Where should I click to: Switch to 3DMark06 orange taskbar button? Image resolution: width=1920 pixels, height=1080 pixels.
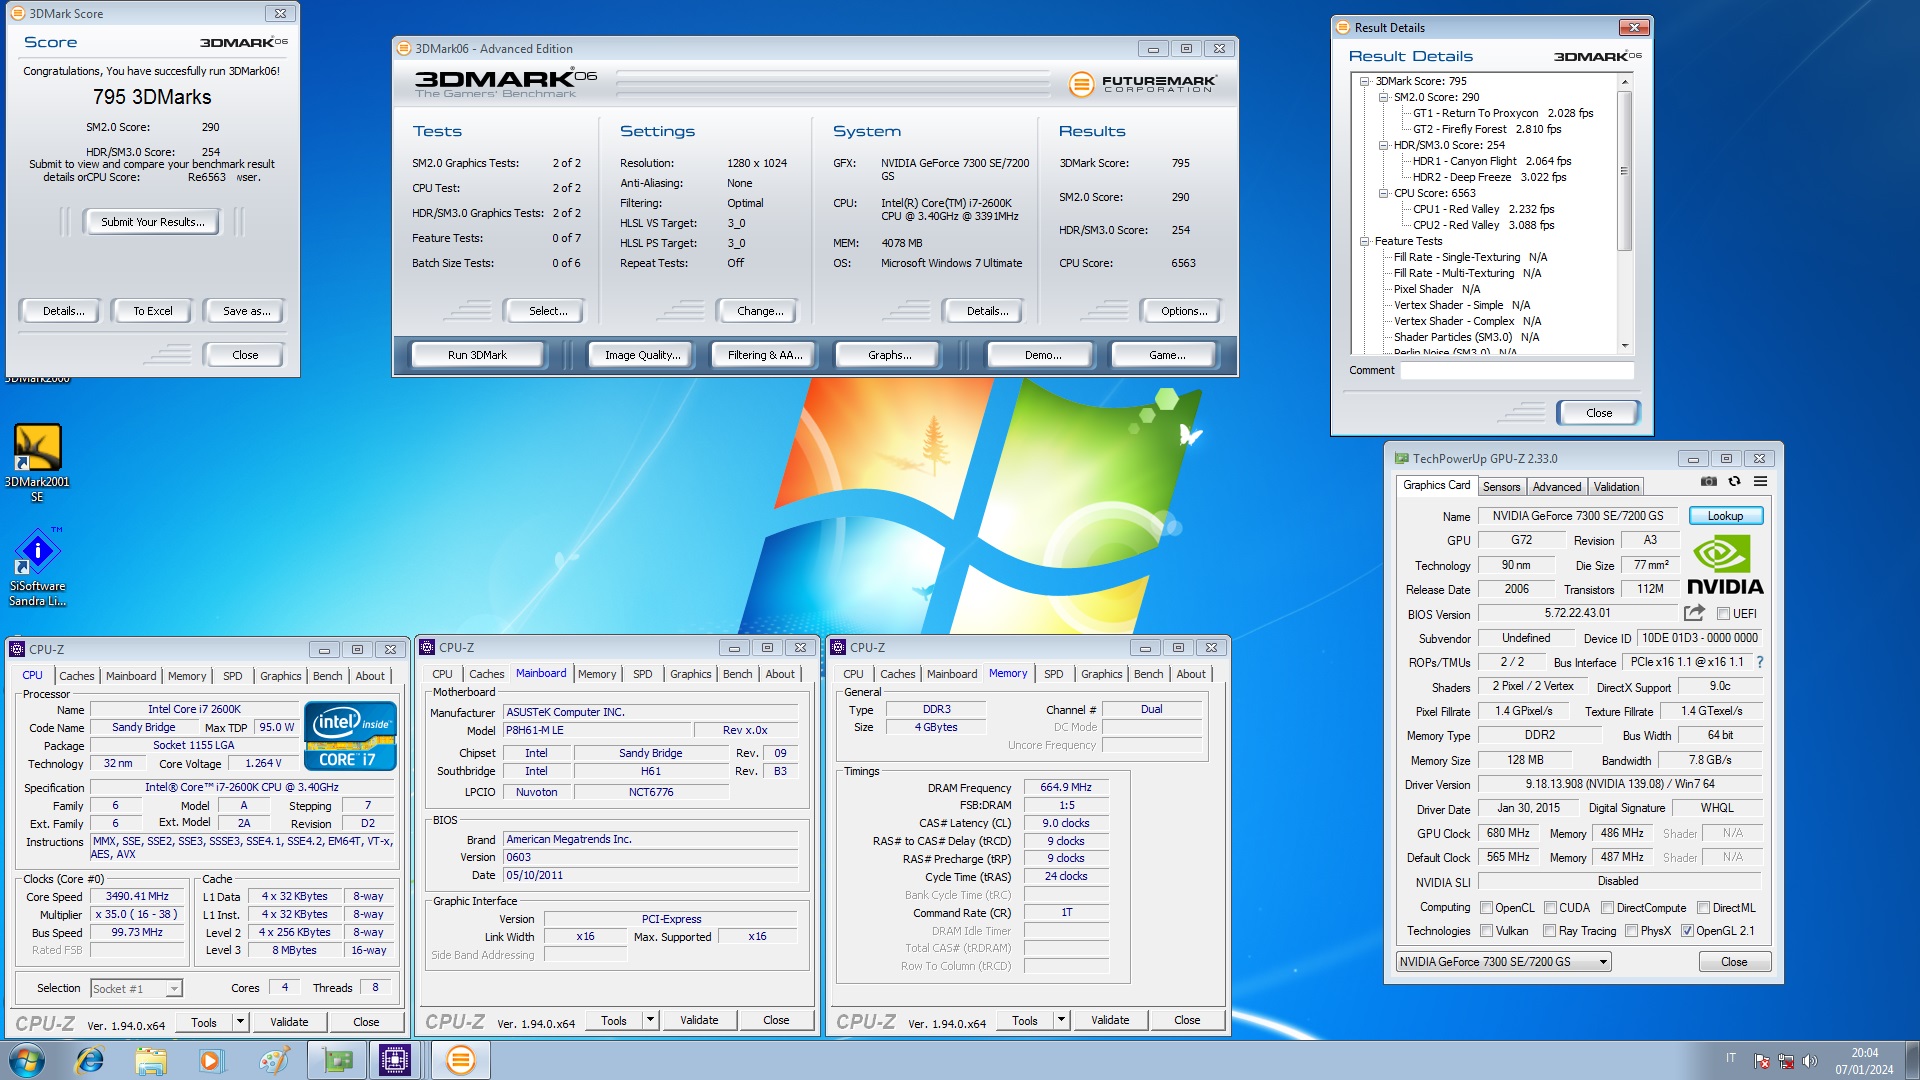460,1060
